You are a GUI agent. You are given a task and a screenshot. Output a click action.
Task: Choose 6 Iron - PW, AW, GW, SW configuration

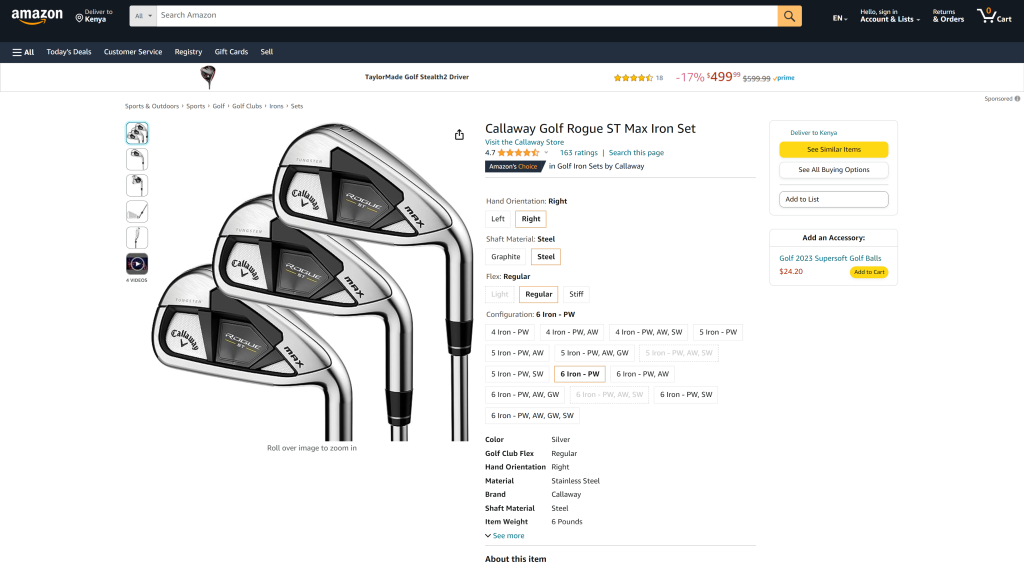tap(532, 415)
